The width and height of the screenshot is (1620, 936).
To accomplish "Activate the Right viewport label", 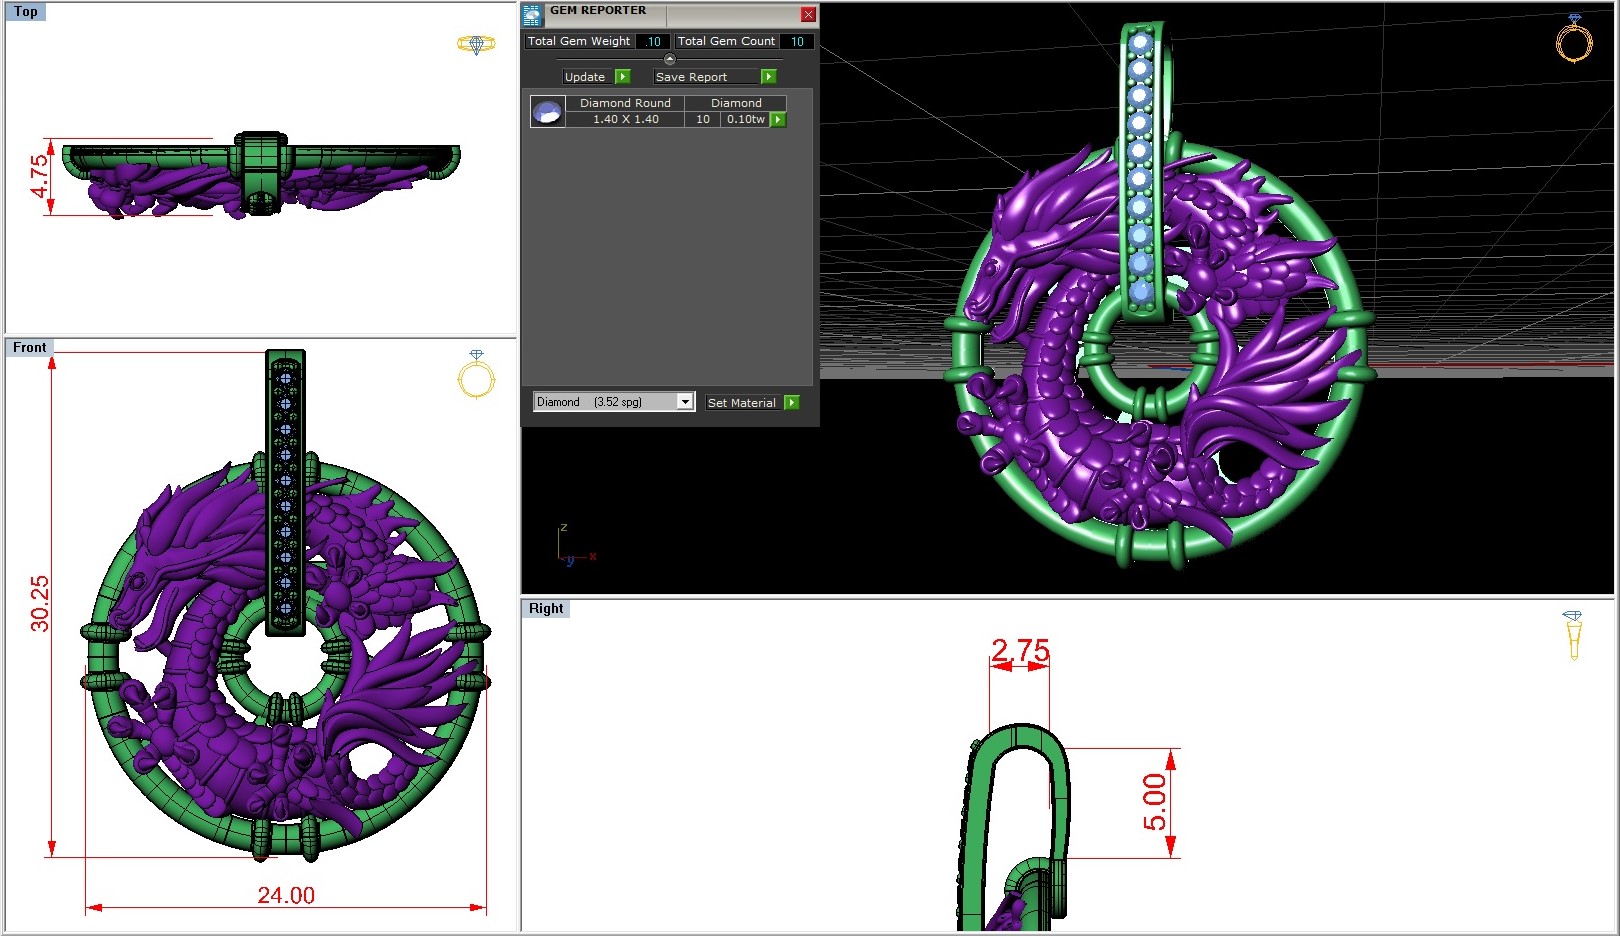I will coord(546,608).
